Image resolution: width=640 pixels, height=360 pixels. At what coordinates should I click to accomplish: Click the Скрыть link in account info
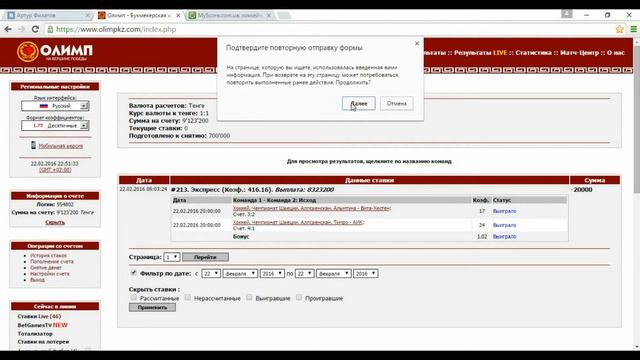pyautogui.click(x=55, y=222)
